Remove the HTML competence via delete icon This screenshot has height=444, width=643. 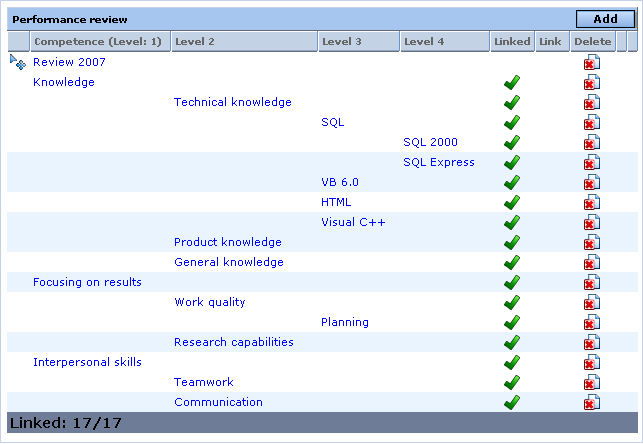(592, 203)
